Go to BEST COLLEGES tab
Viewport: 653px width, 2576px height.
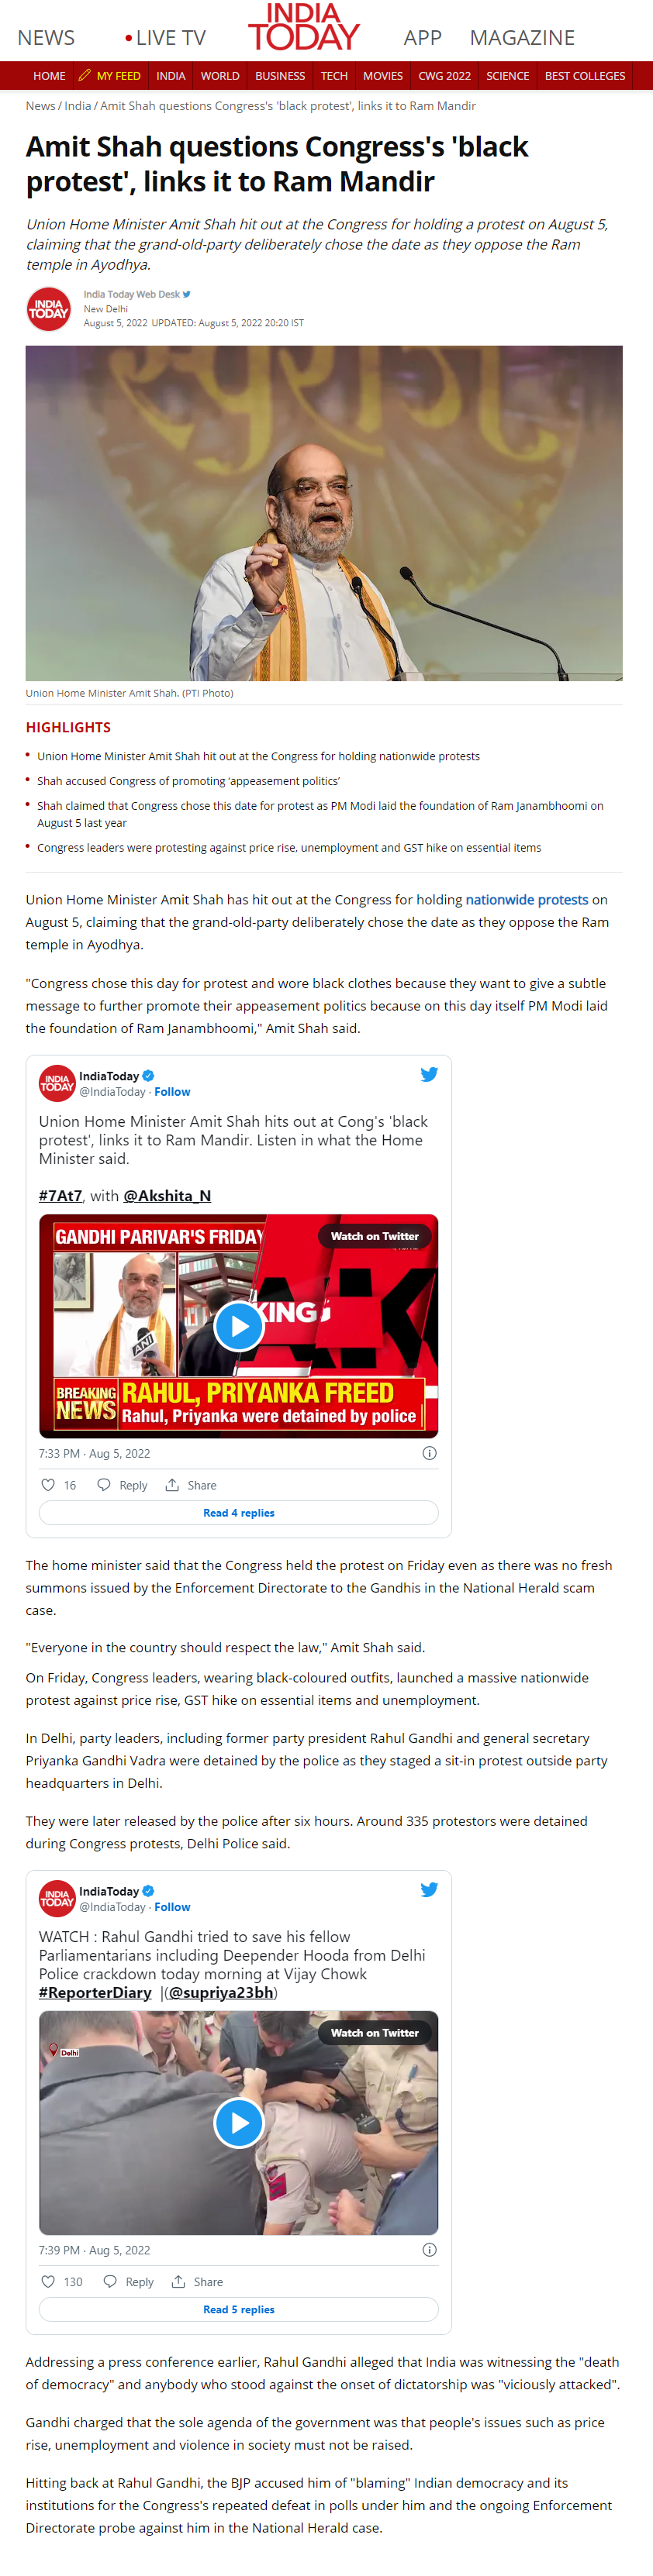point(585,76)
